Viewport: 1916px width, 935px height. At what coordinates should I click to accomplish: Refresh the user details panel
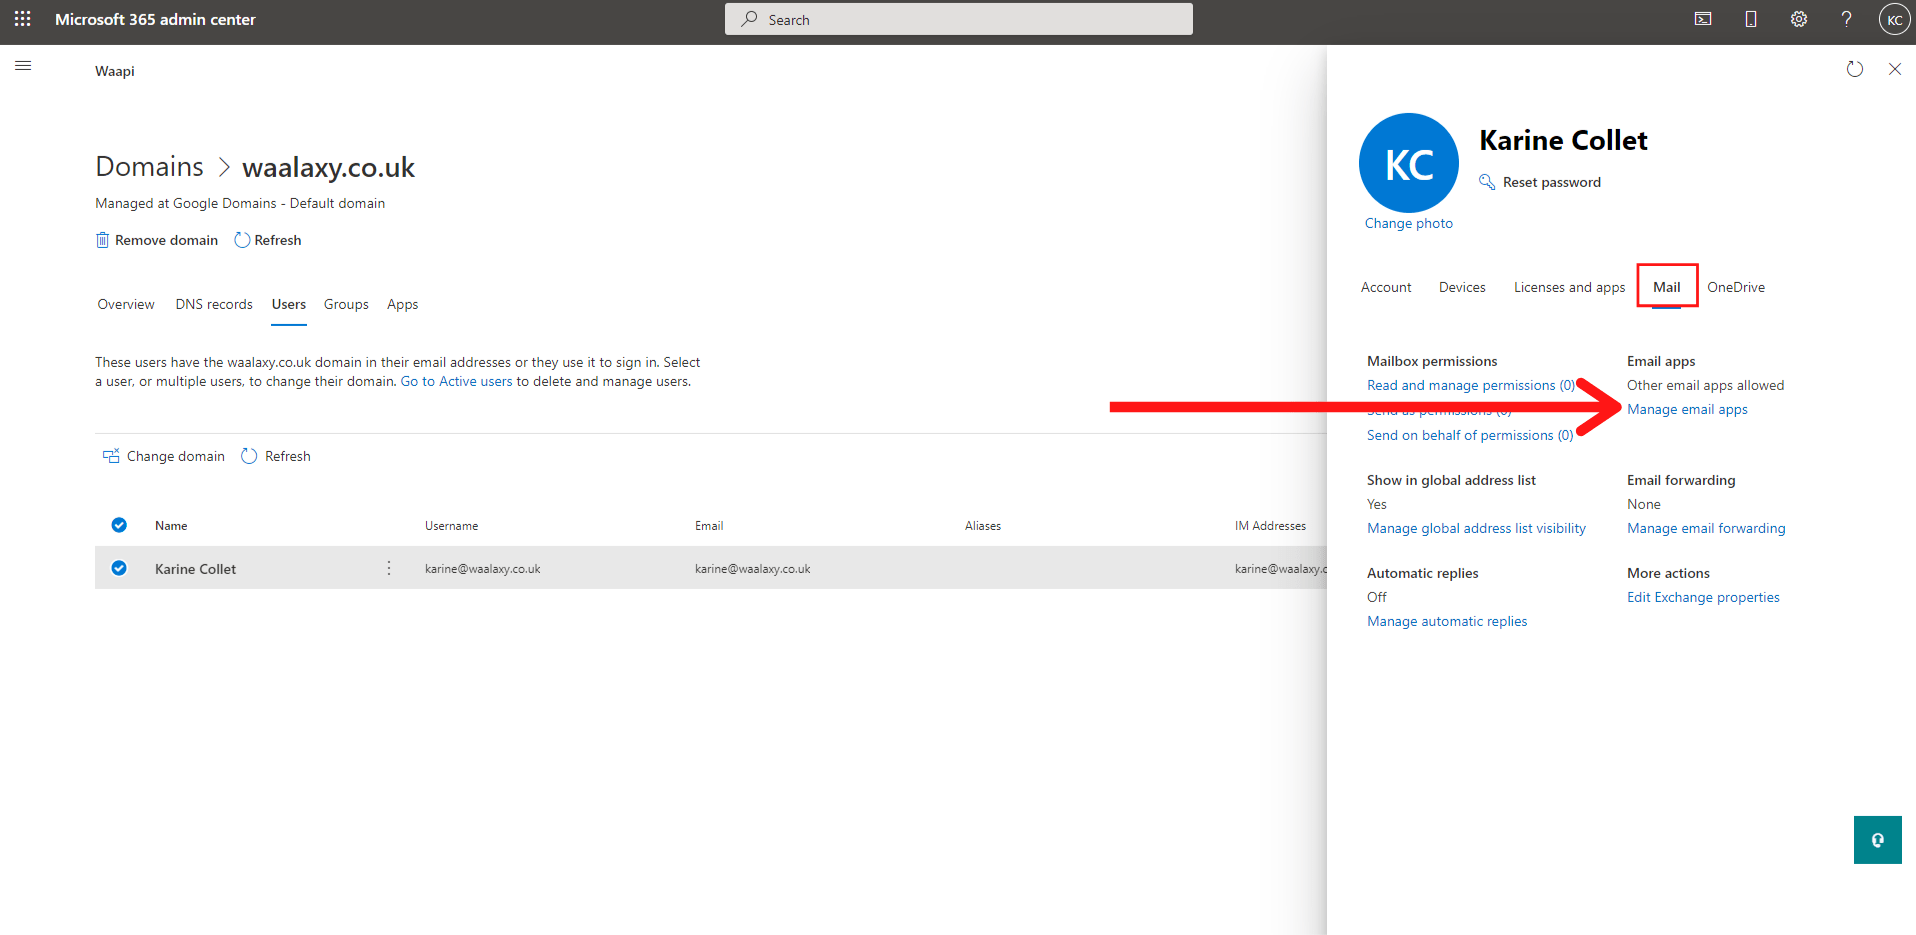coord(1855,69)
